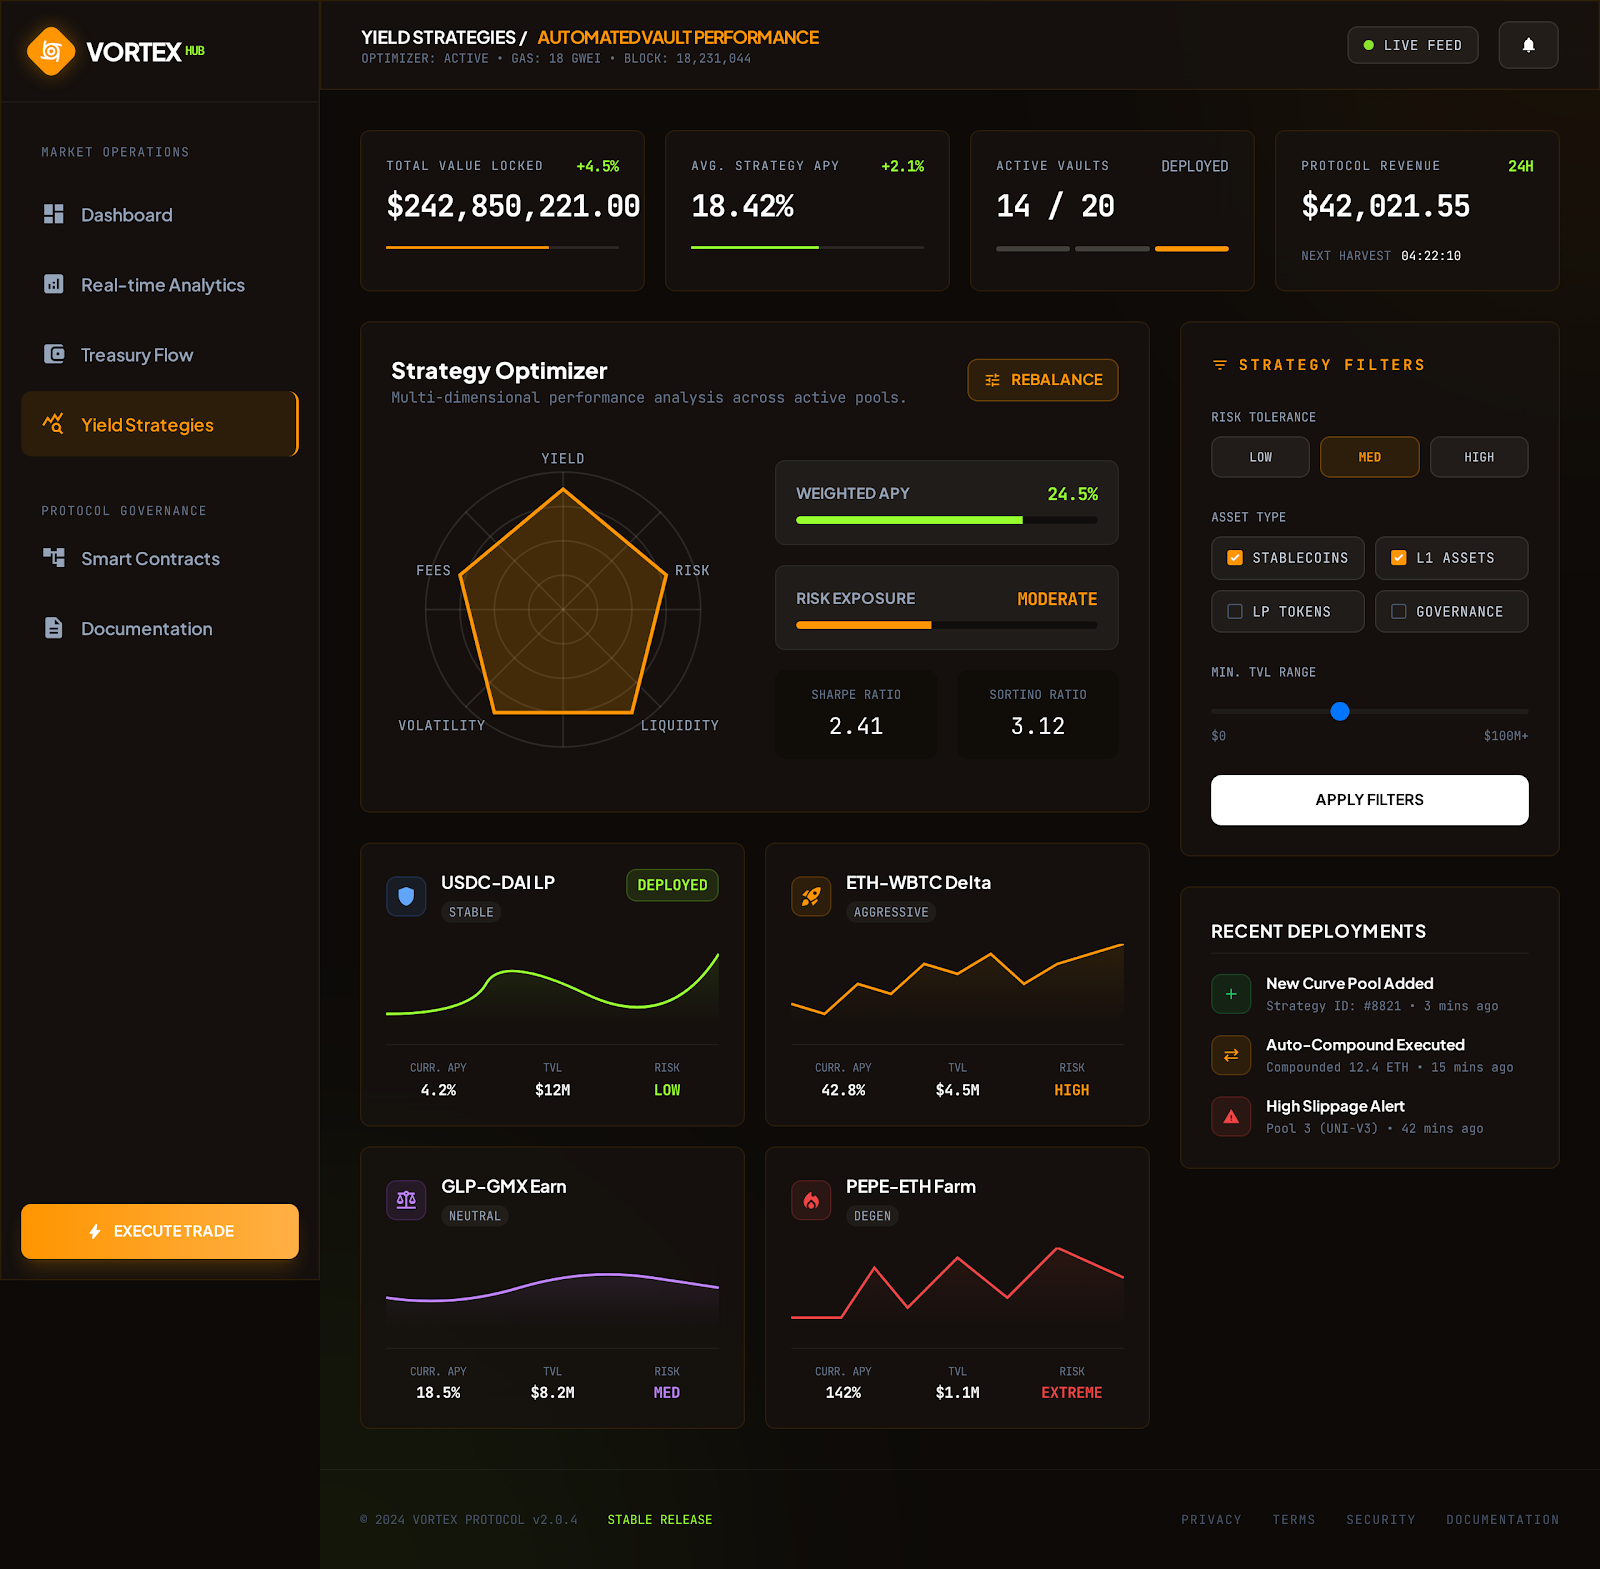Select the Dashboard icon in sidebar

point(53,214)
